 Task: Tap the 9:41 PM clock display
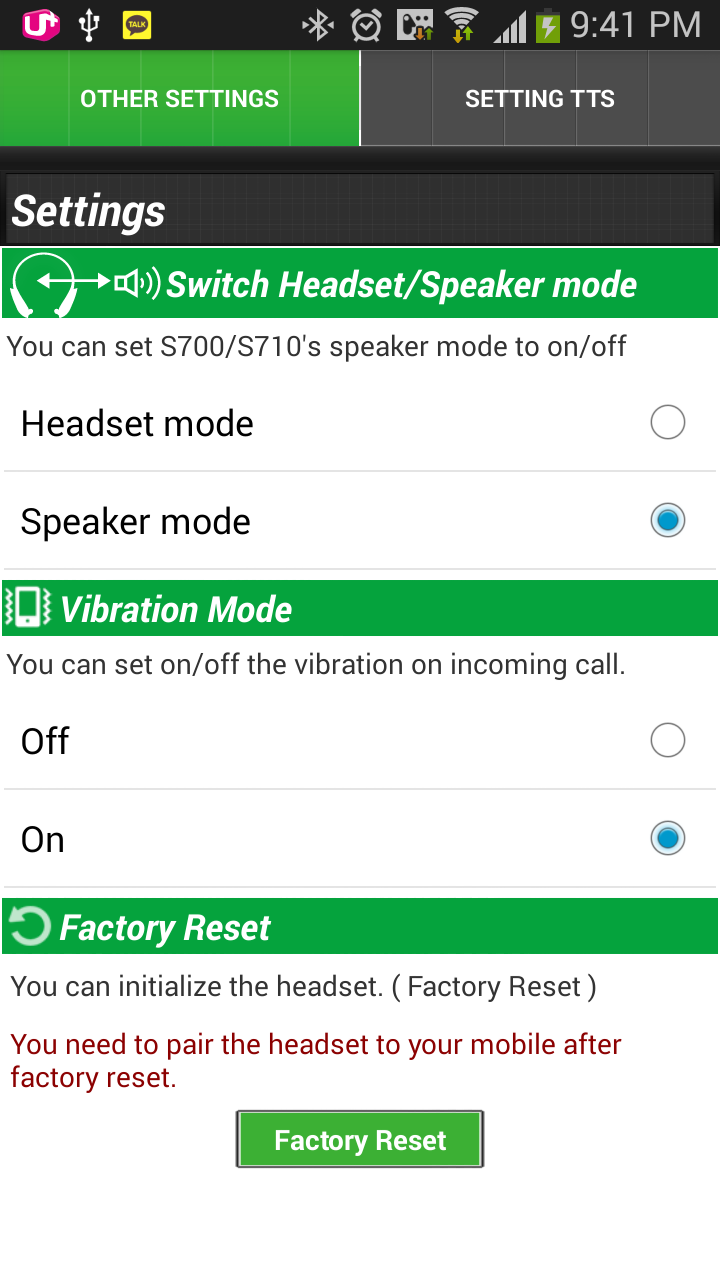tap(636, 25)
